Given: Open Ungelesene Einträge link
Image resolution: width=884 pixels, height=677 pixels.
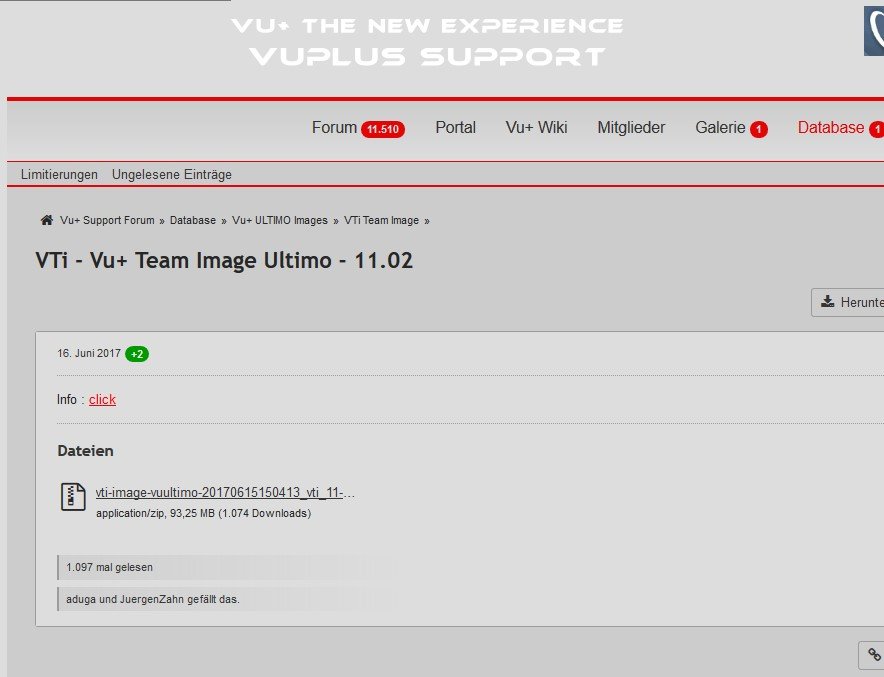Looking at the screenshot, I should click(172, 175).
